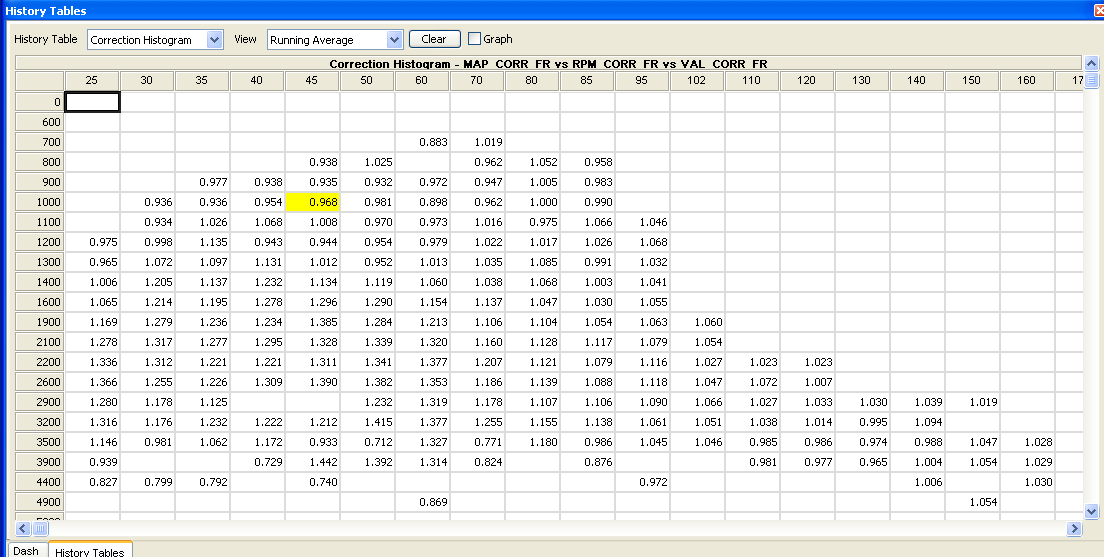This screenshot has width=1104, height=557.
Task: Select cell value 1.000 in row 1000
Action: 532,202
